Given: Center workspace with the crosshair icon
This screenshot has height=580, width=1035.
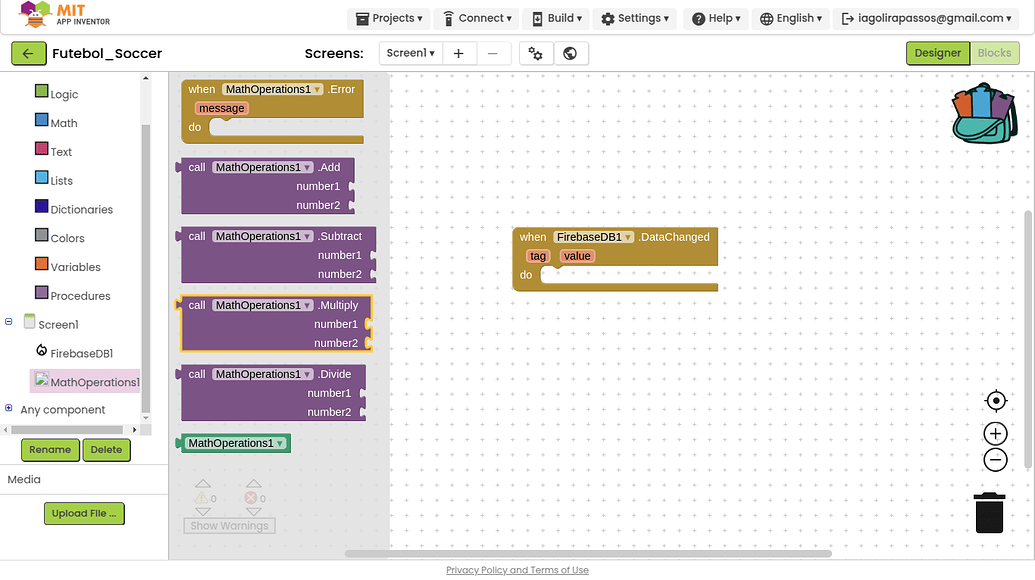Looking at the screenshot, I should coord(995,401).
